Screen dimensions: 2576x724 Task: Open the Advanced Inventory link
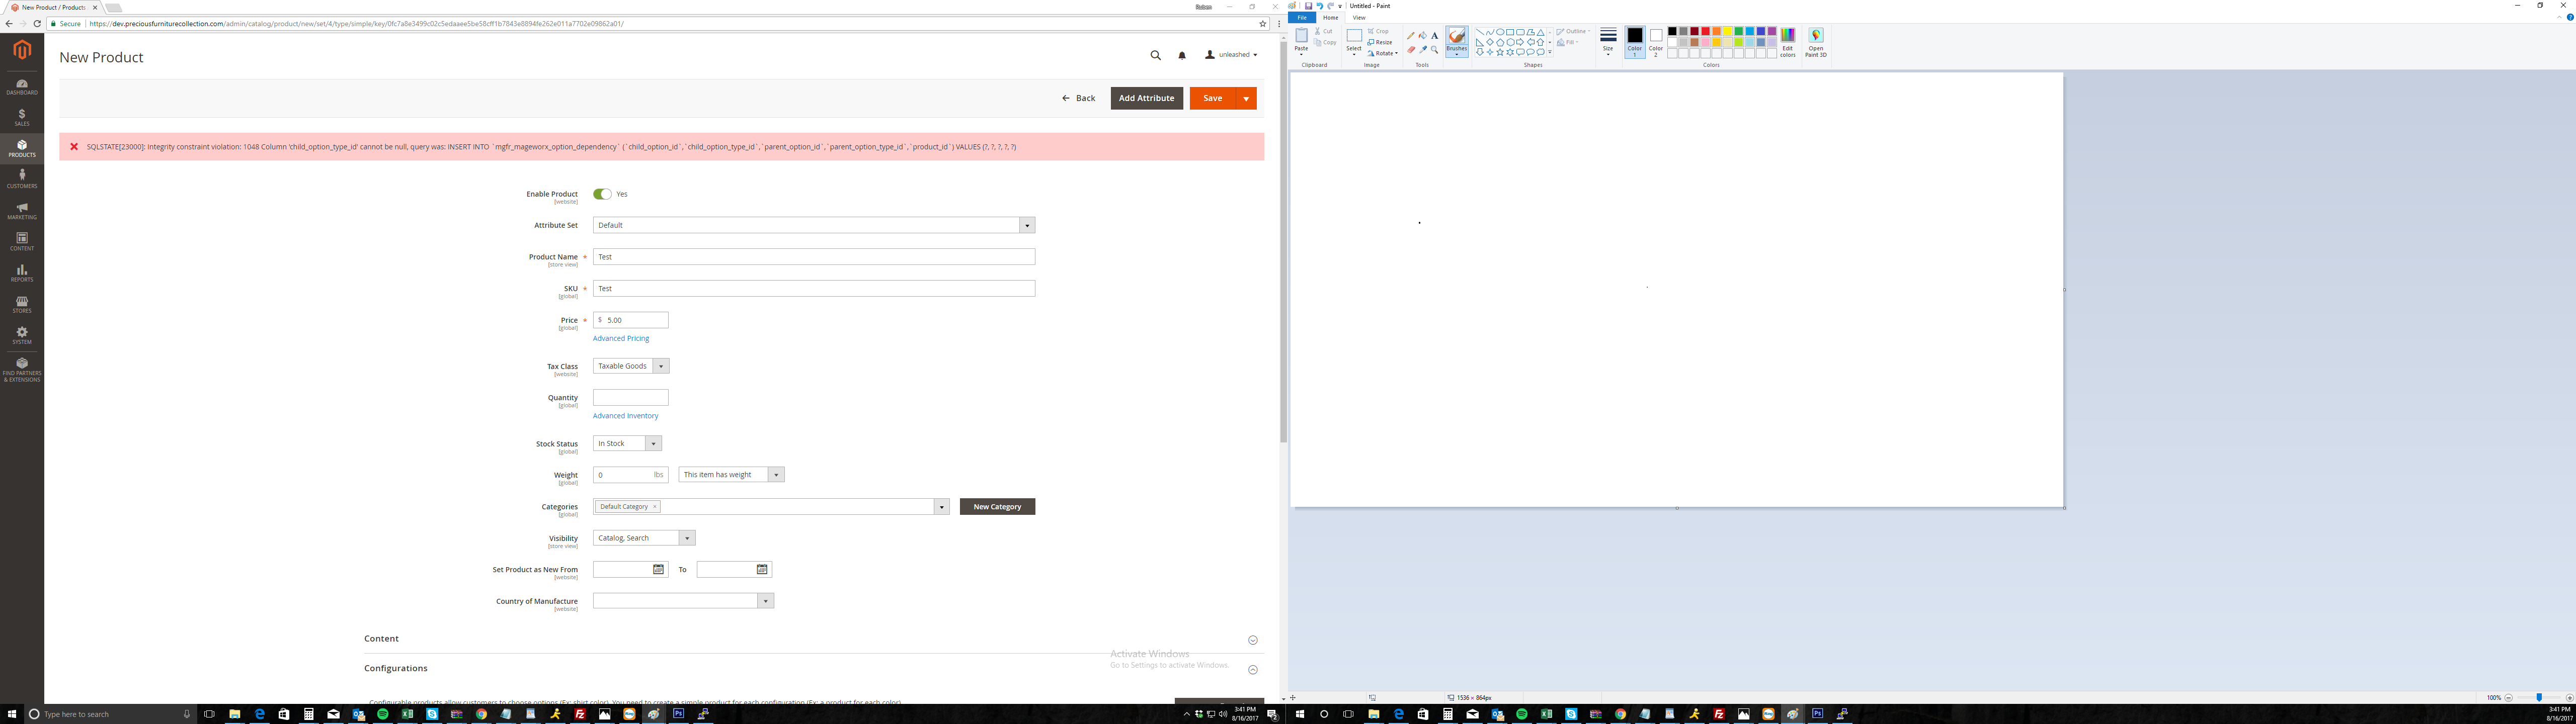point(625,416)
